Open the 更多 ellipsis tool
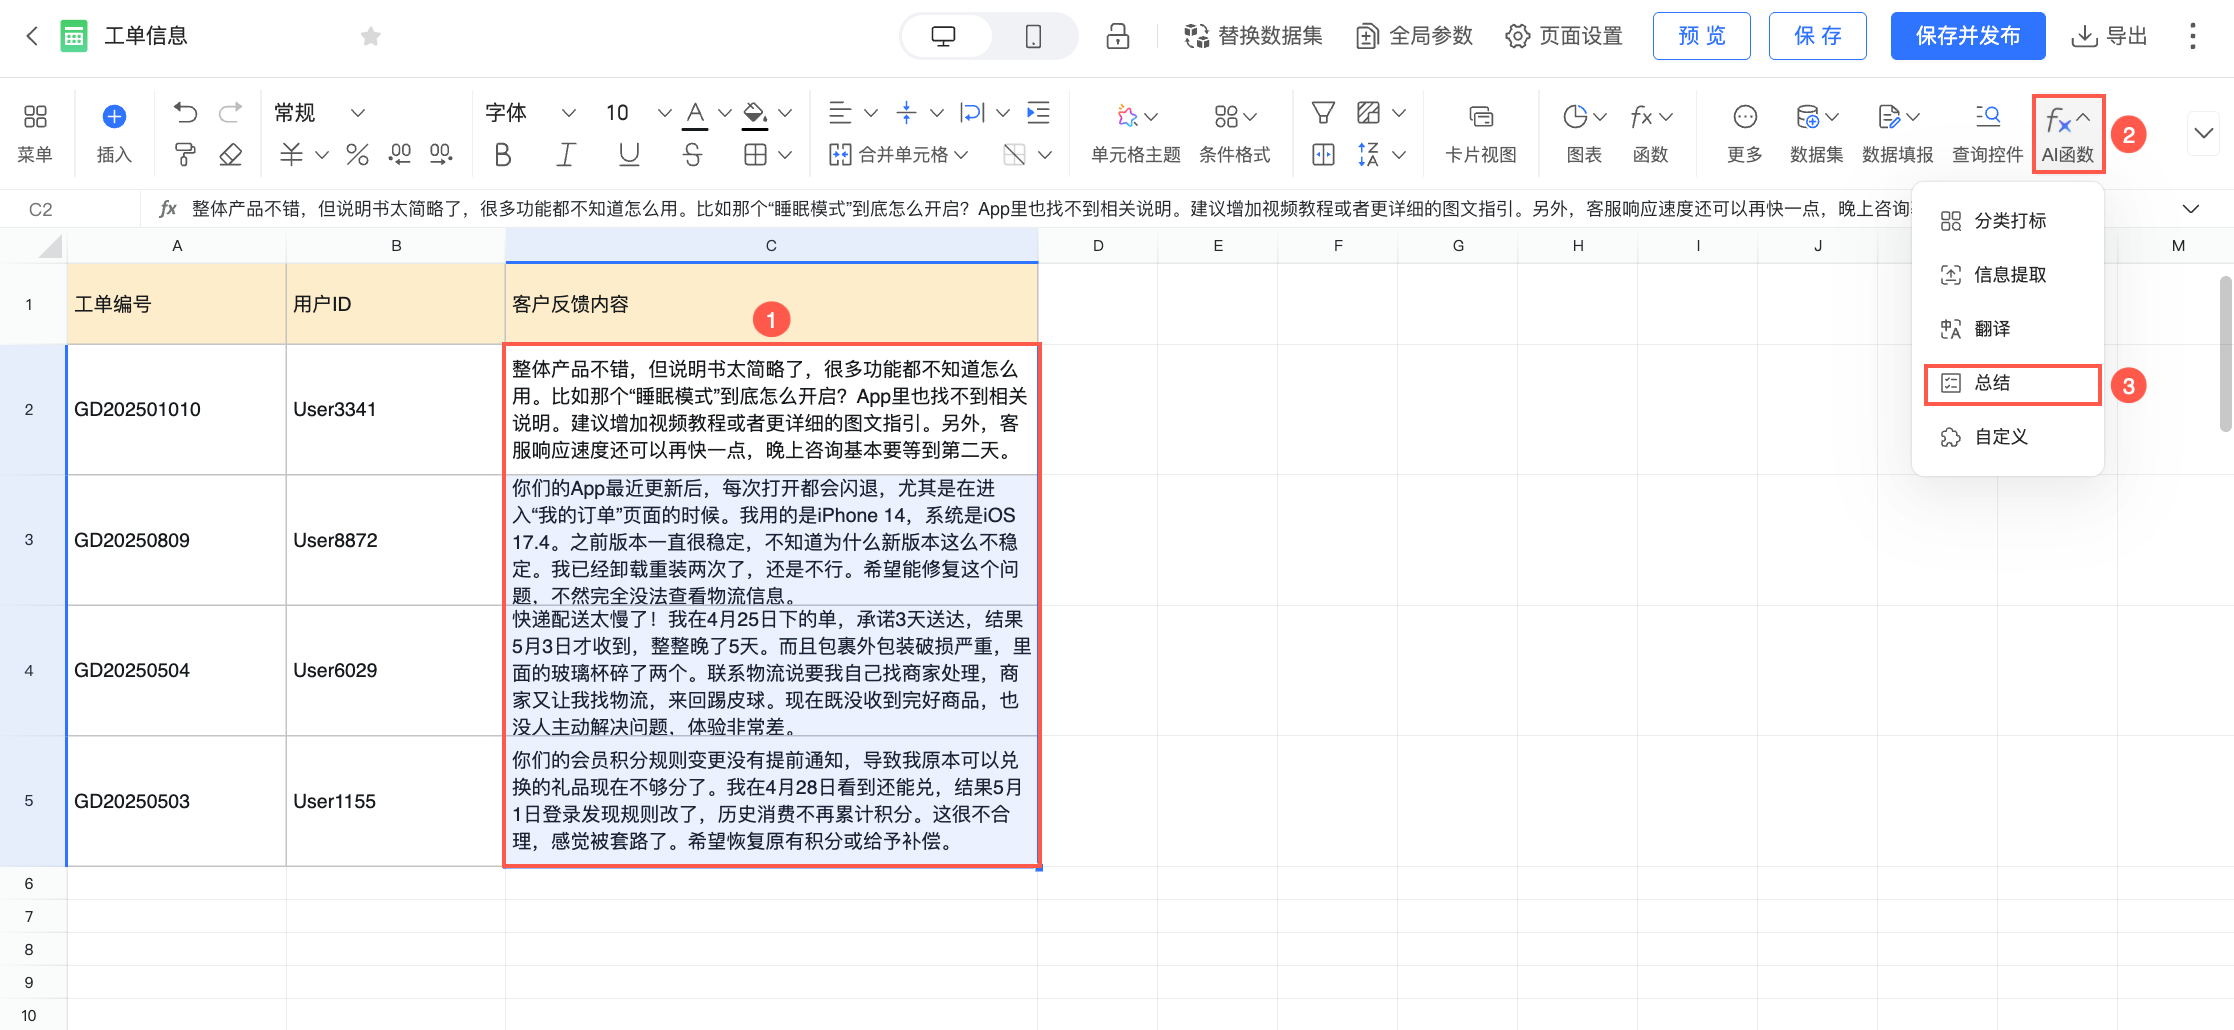The height and width of the screenshot is (1030, 2234). 1745,133
